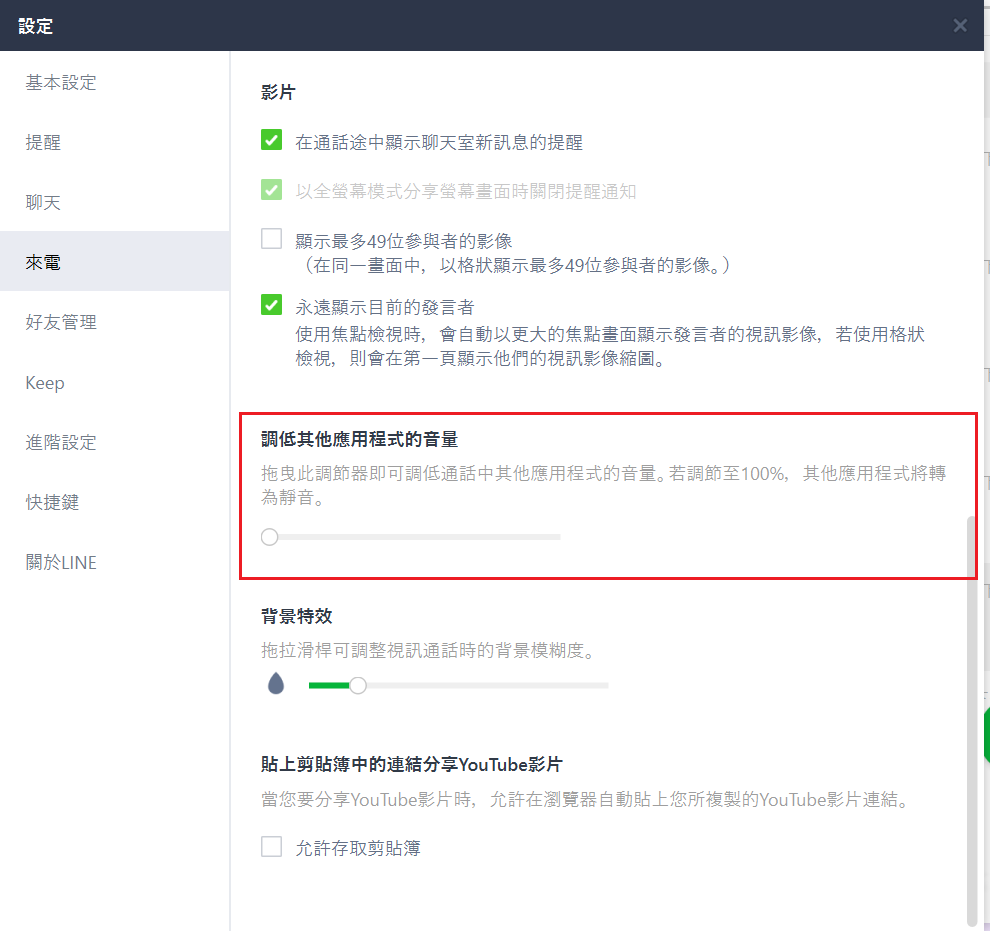
Task: Open the 基本設定 settings section
Action: click(x=114, y=83)
